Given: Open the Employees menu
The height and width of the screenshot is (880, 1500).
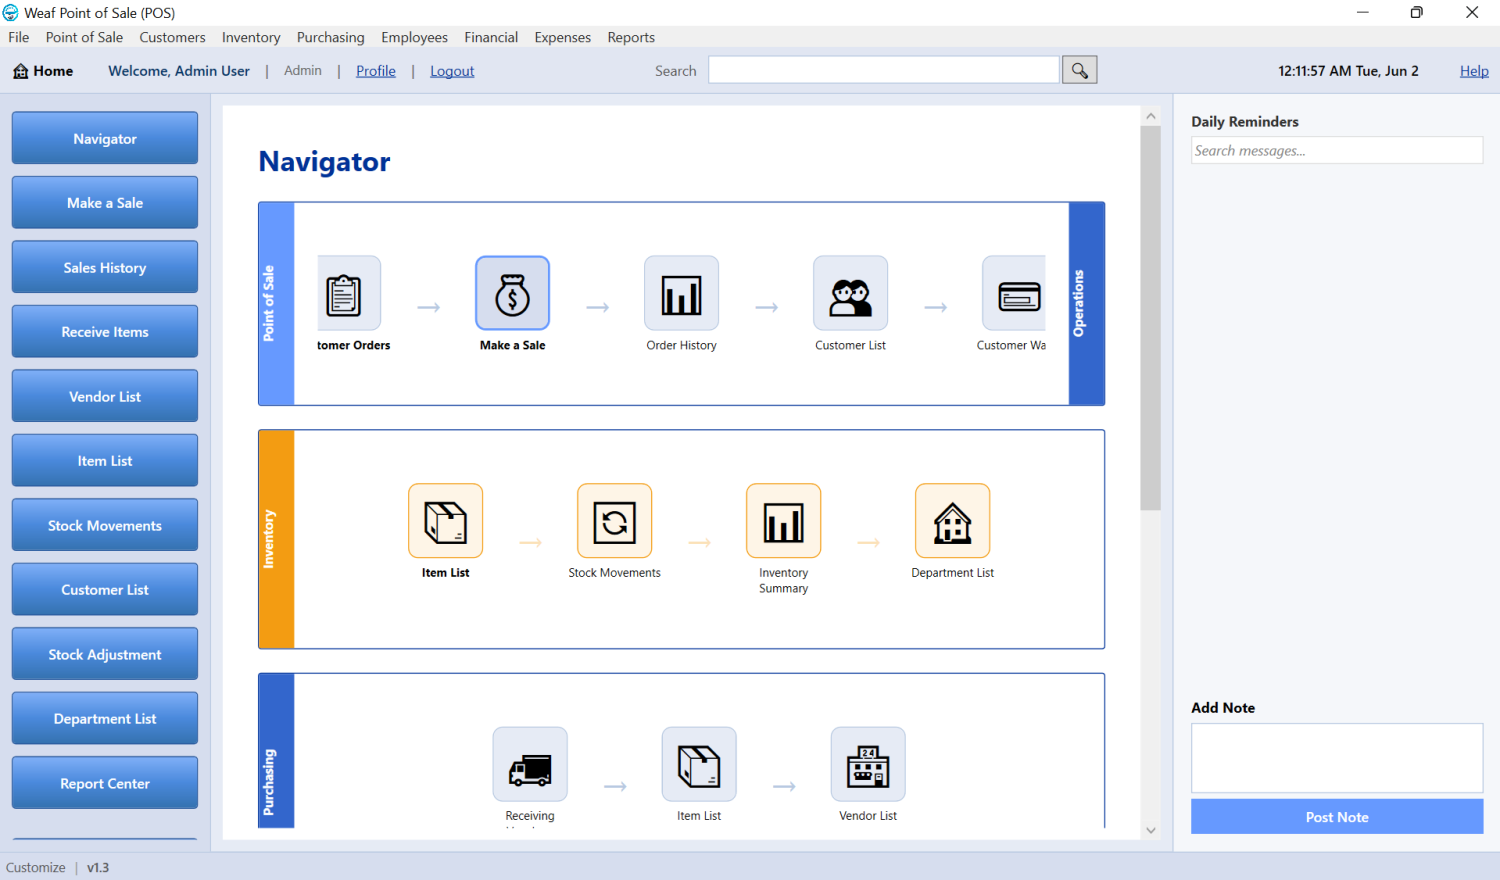Looking at the screenshot, I should (x=414, y=37).
